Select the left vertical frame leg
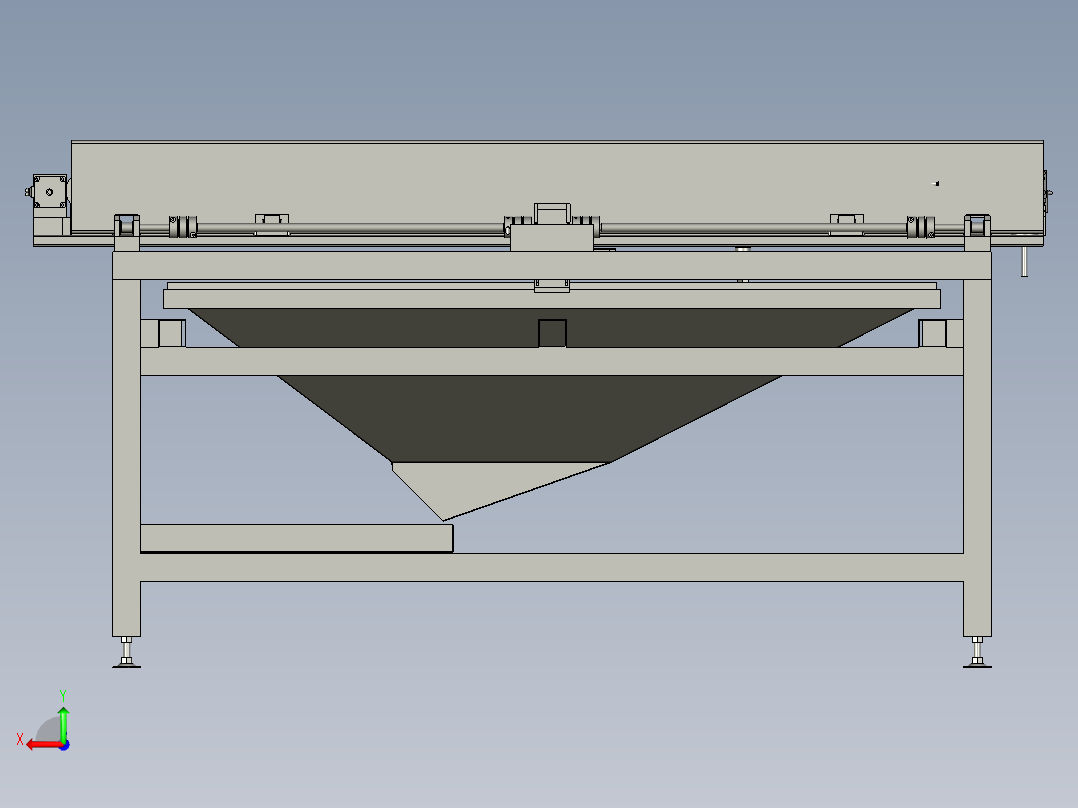The width and height of the screenshot is (1078, 808). click(x=126, y=457)
